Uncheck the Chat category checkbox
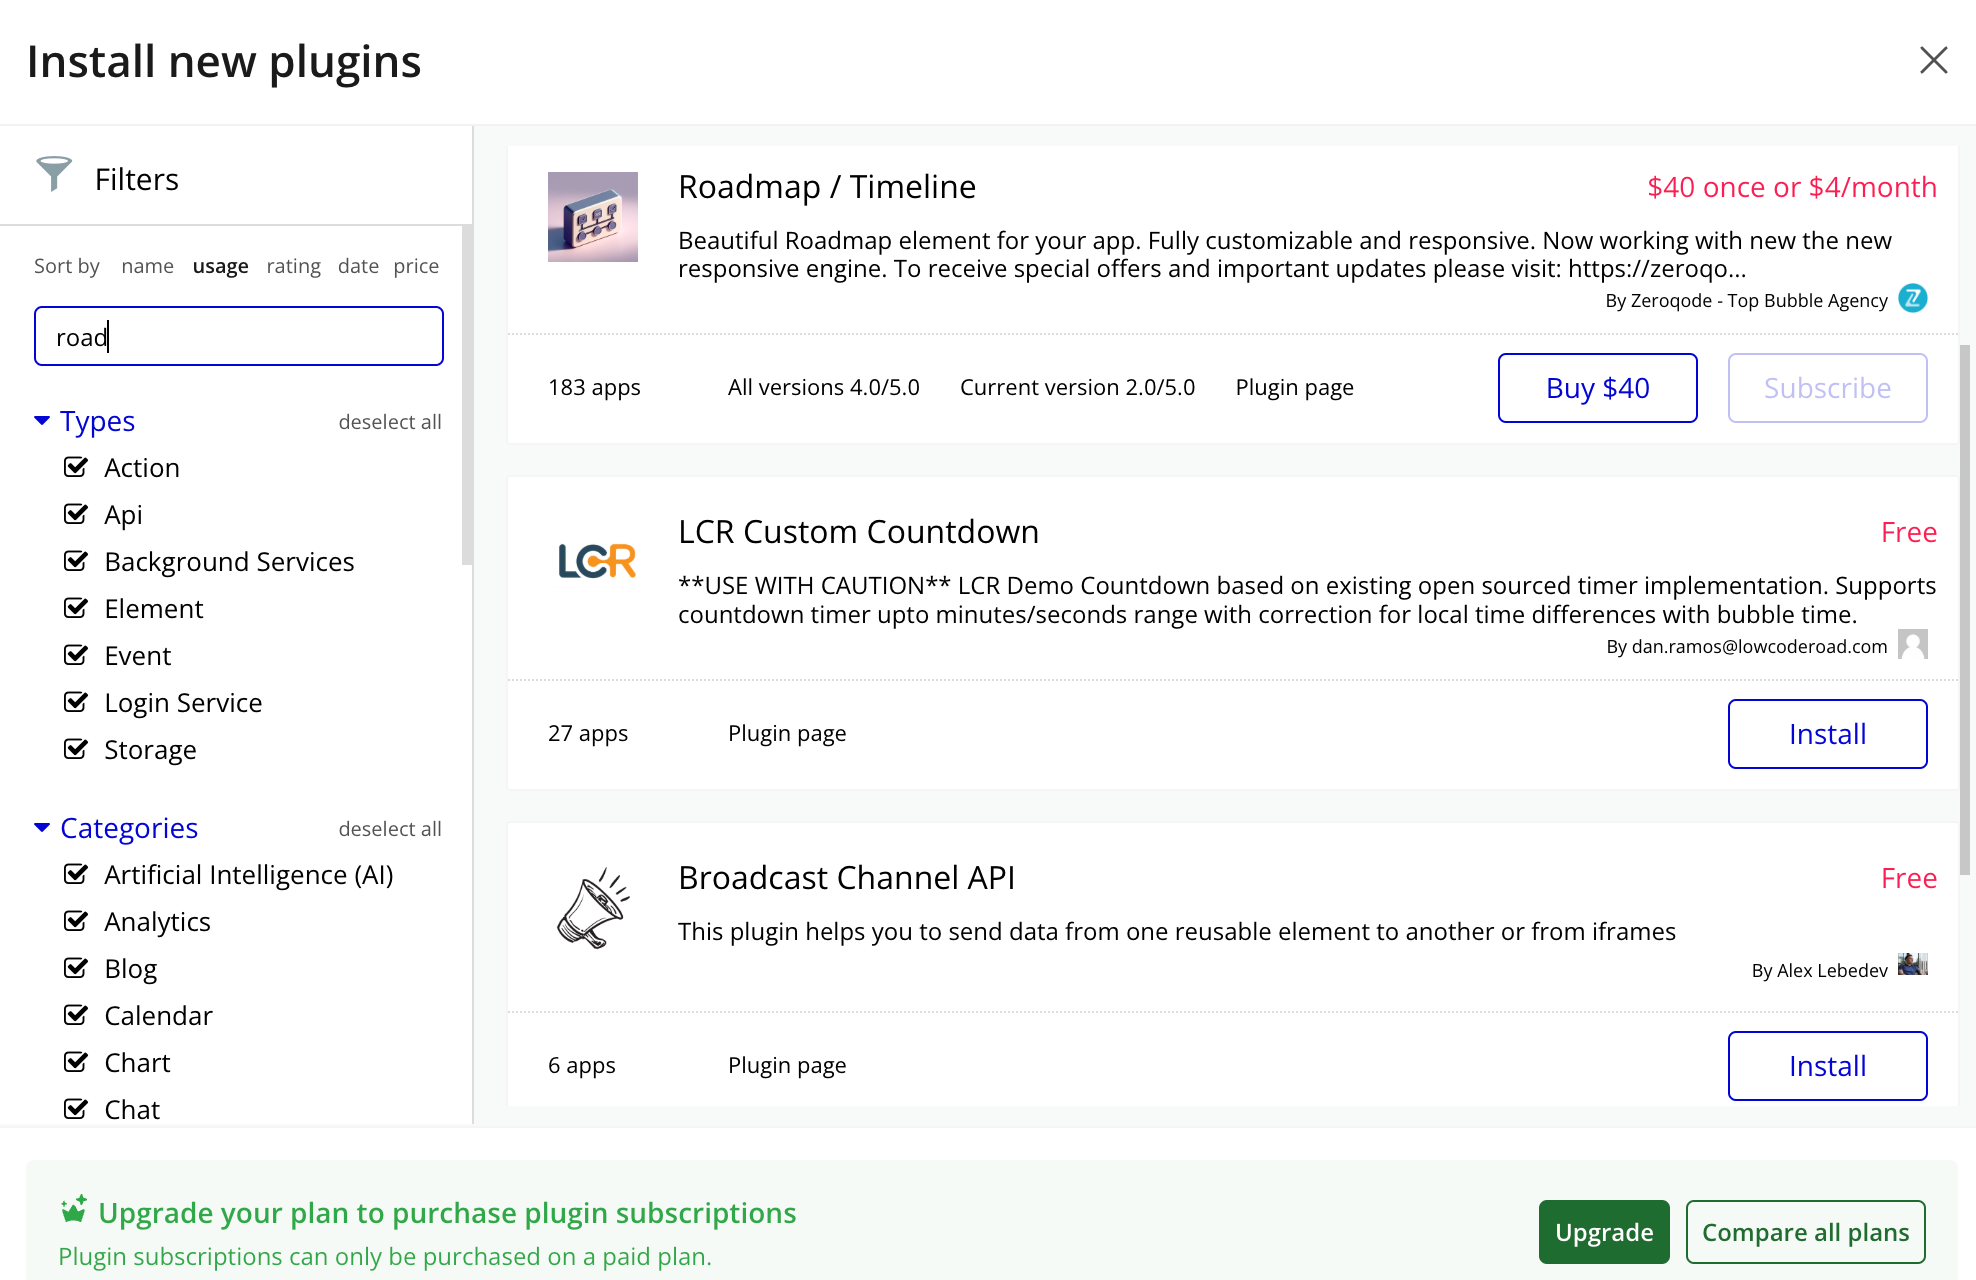 coord(76,1109)
